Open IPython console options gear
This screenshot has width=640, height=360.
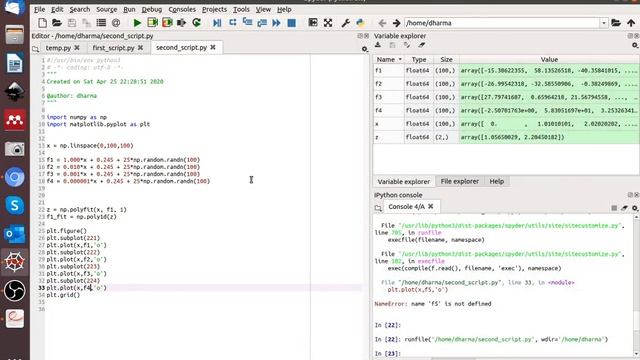tap(635, 208)
